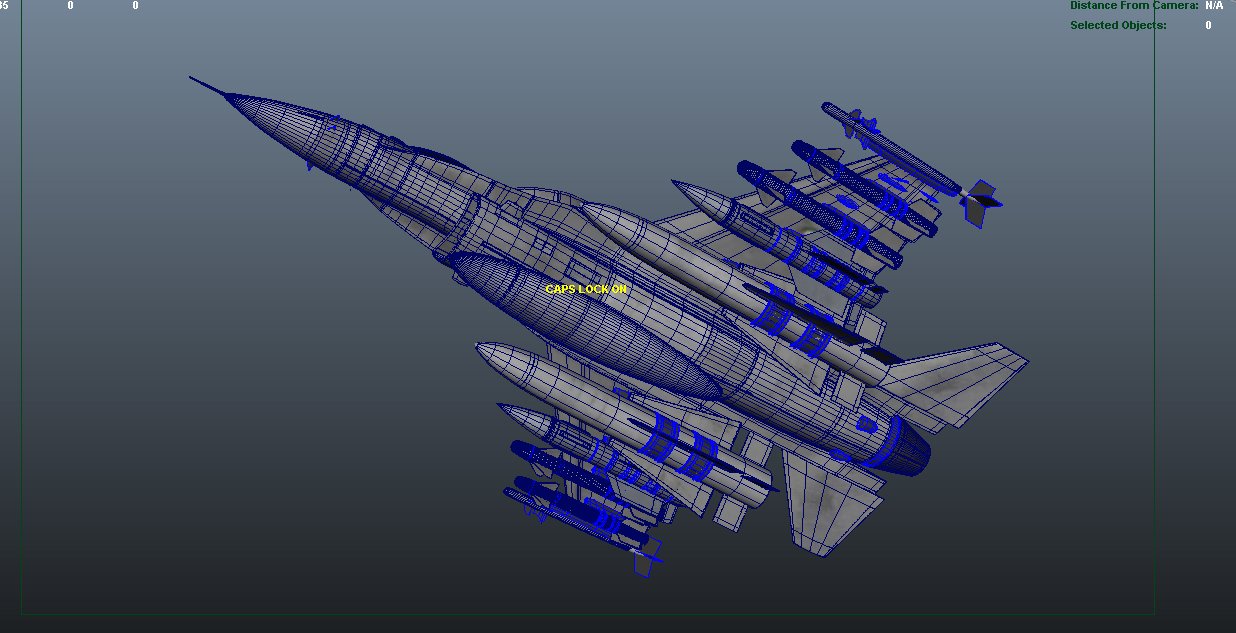
Task: Click the CAPS LOCK ON warning indicator
Action: pos(585,288)
